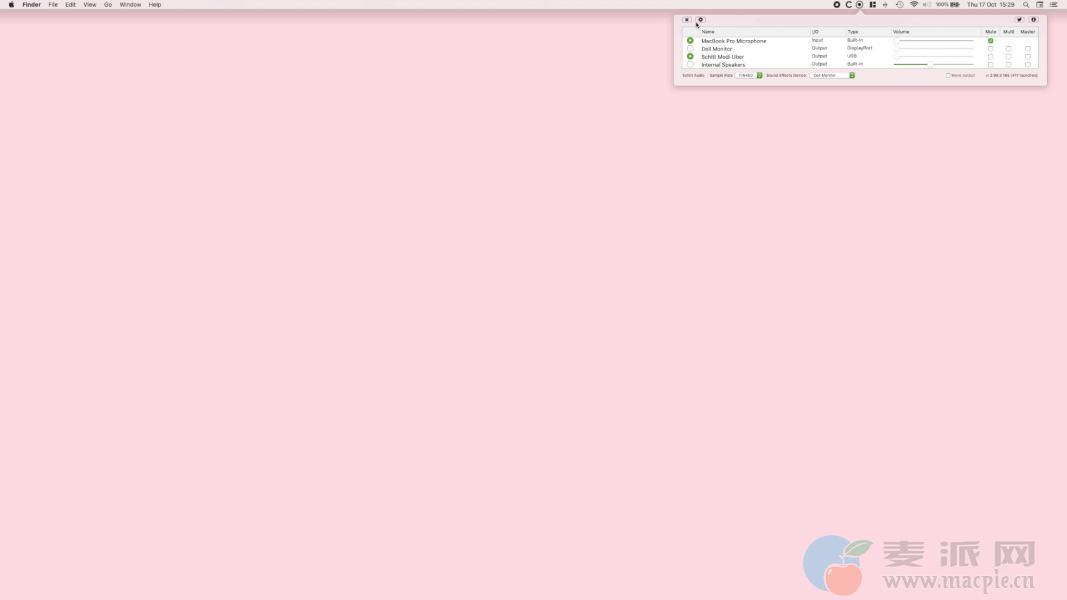Enable Mono output checkbox

coord(948,75)
